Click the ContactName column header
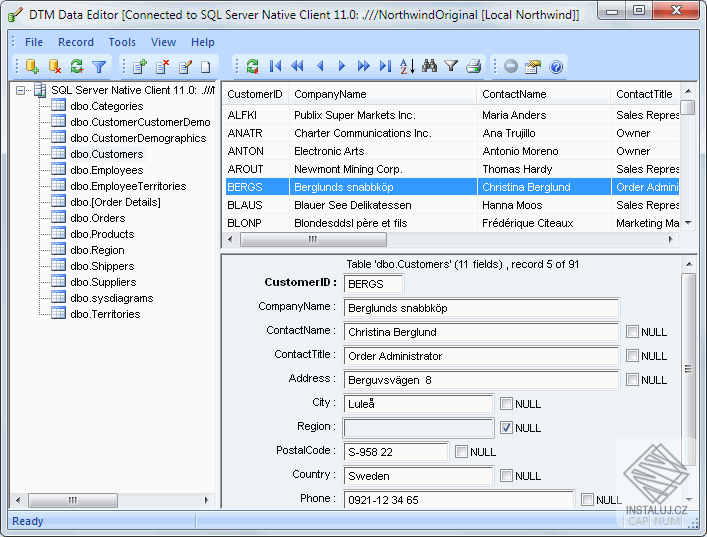This screenshot has height=537, width=707. point(543,94)
